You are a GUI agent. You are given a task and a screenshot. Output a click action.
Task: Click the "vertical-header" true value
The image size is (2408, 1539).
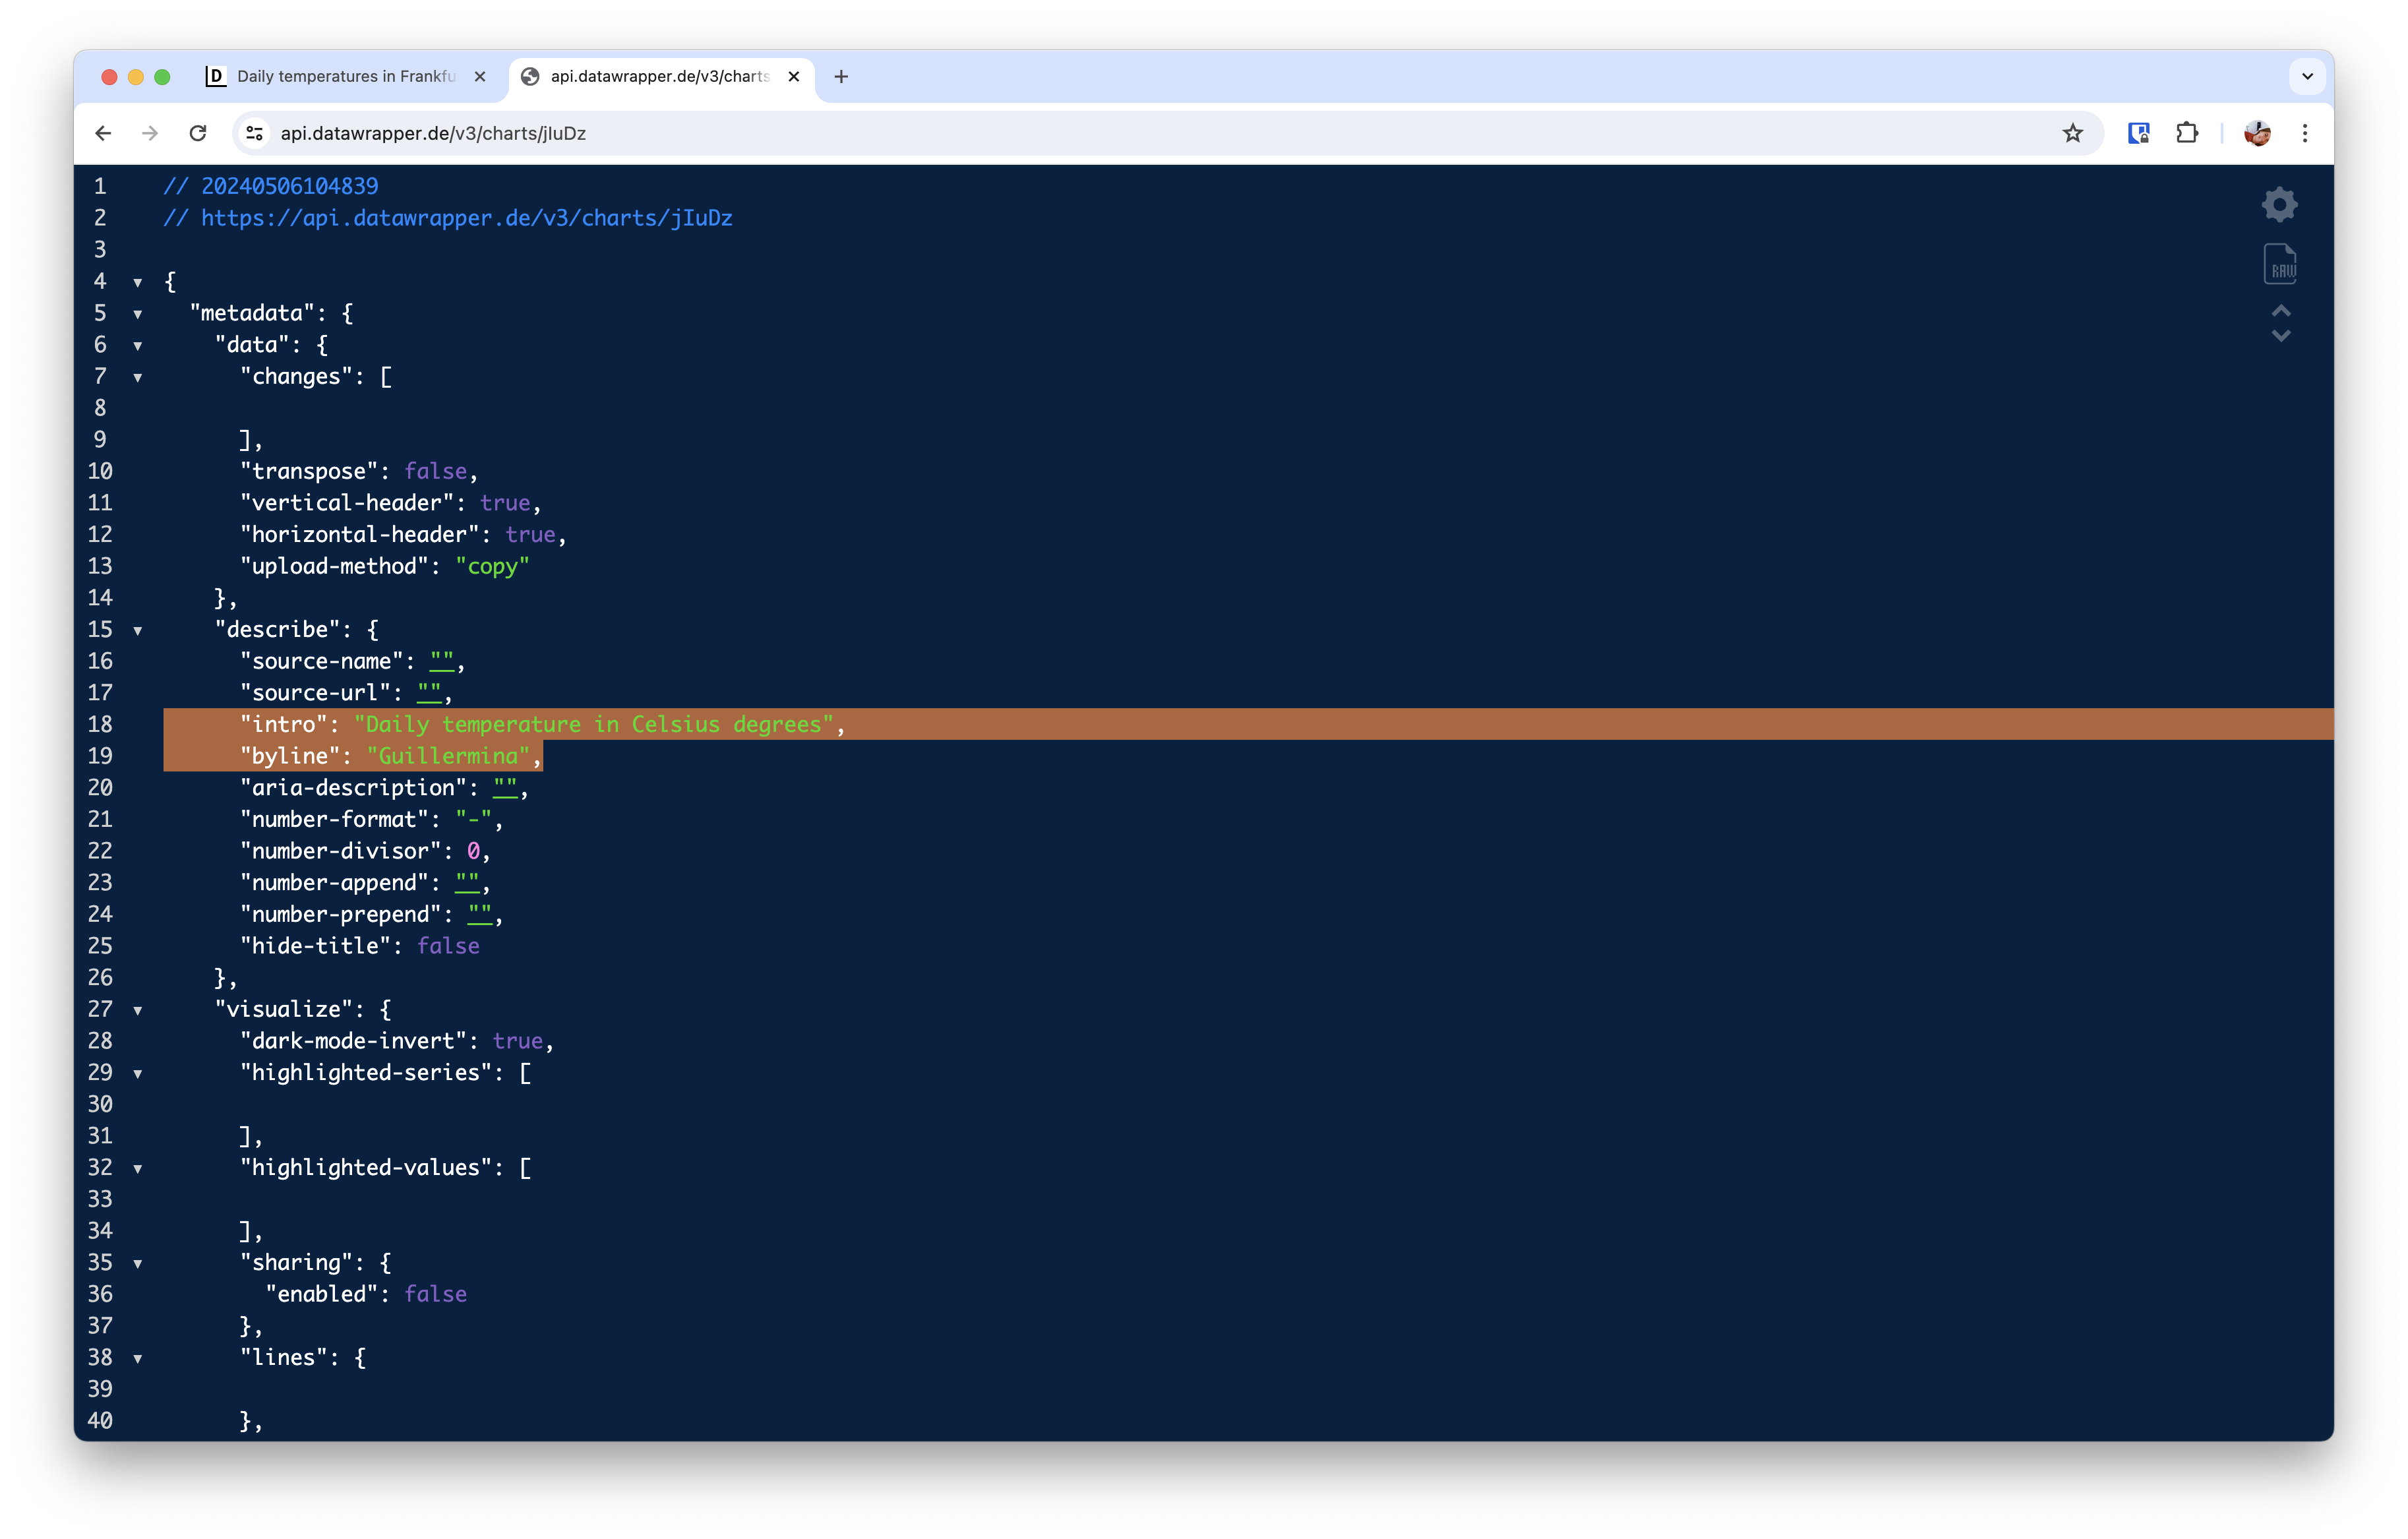coord(505,503)
